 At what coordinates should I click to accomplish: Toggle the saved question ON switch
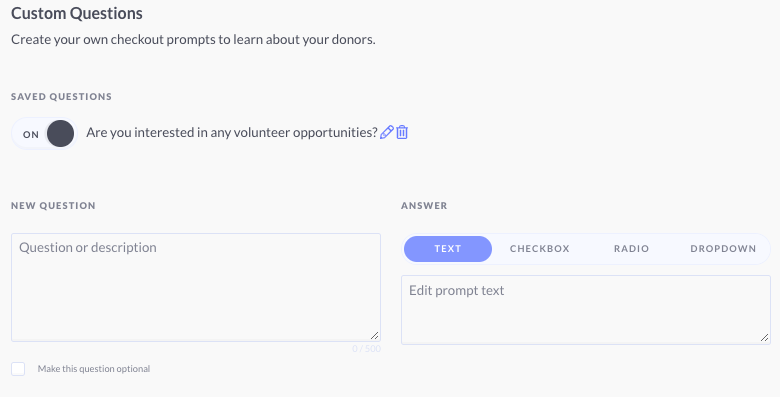point(44,133)
